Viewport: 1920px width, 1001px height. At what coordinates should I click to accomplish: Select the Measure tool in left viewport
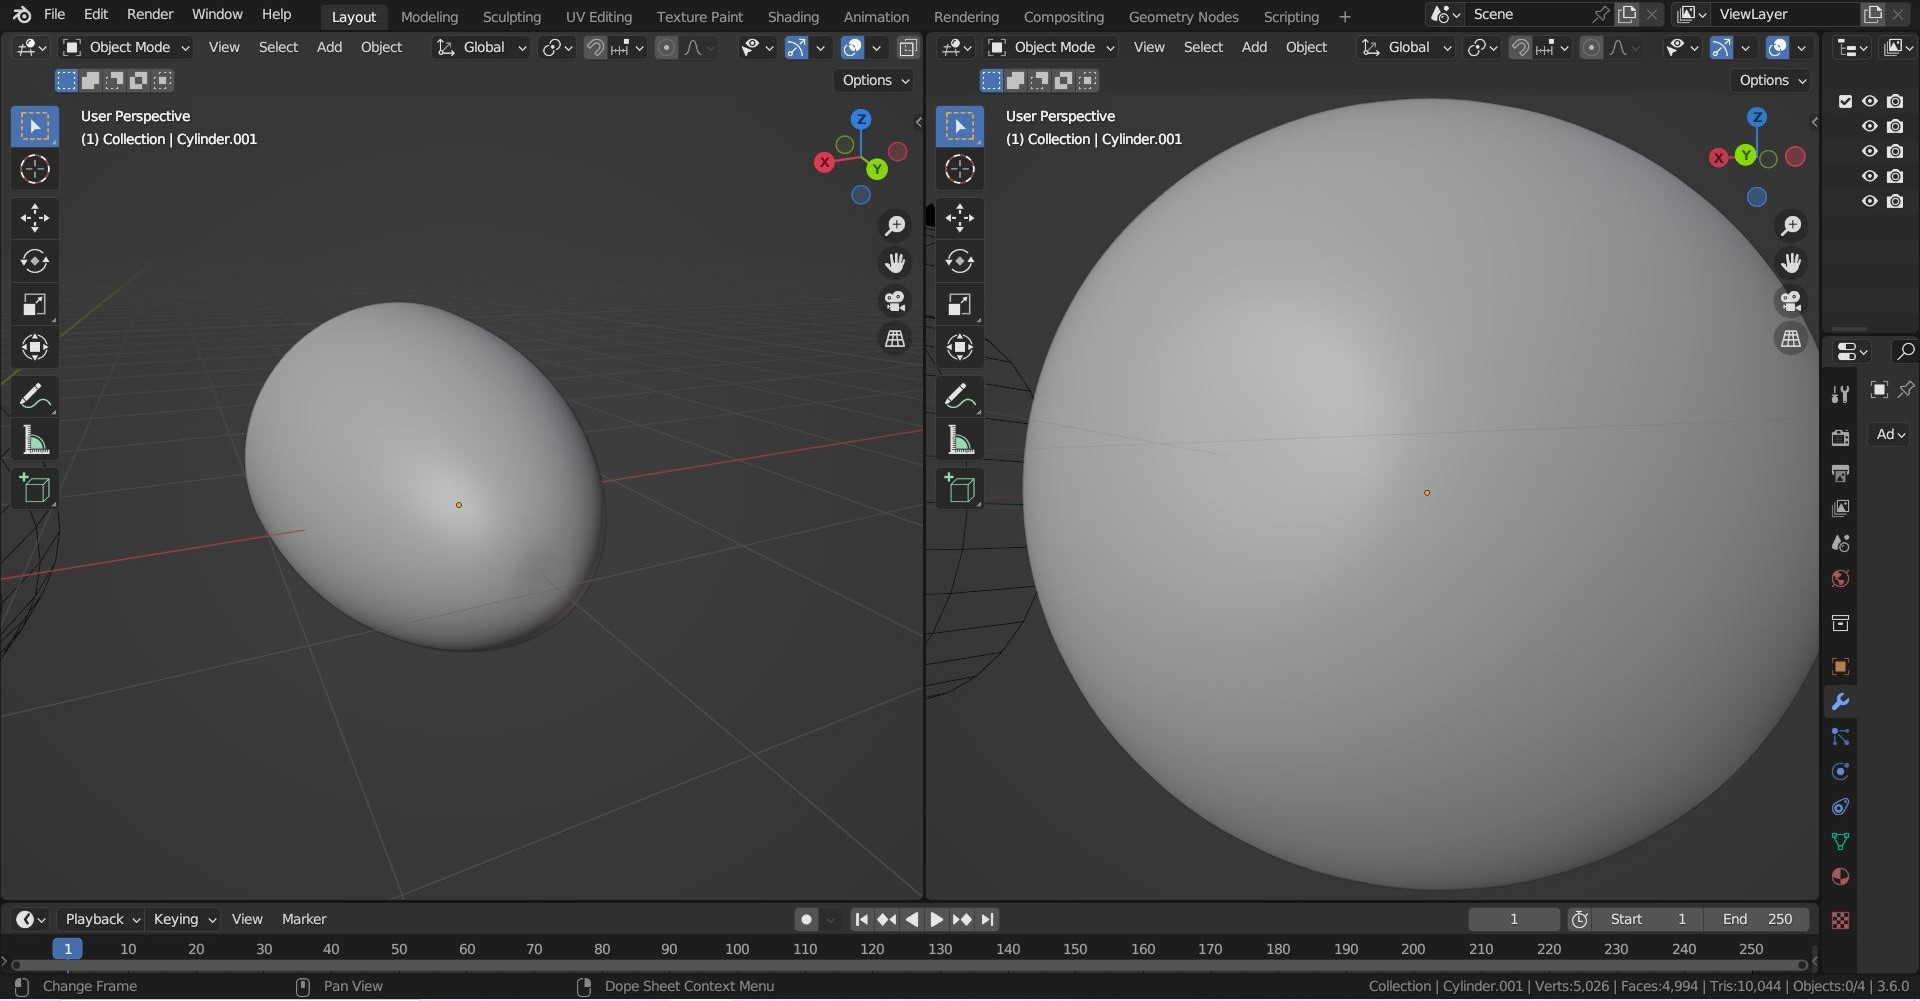click(x=35, y=440)
